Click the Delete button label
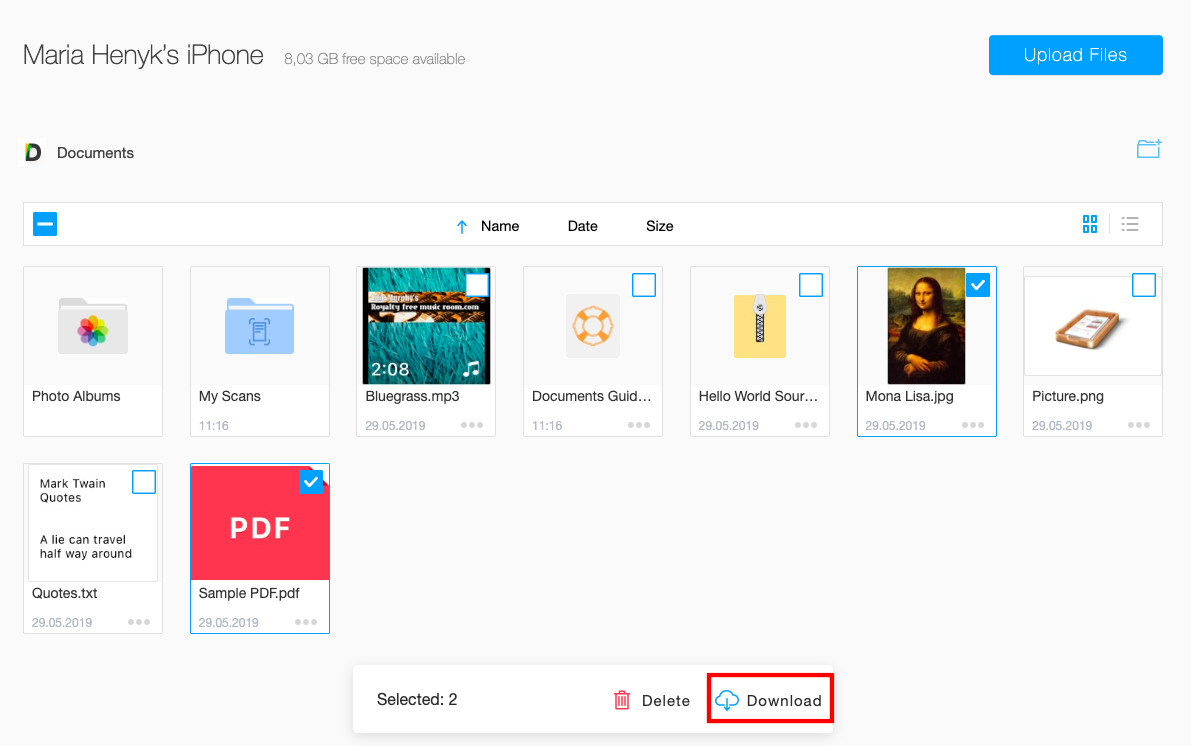 (x=666, y=700)
